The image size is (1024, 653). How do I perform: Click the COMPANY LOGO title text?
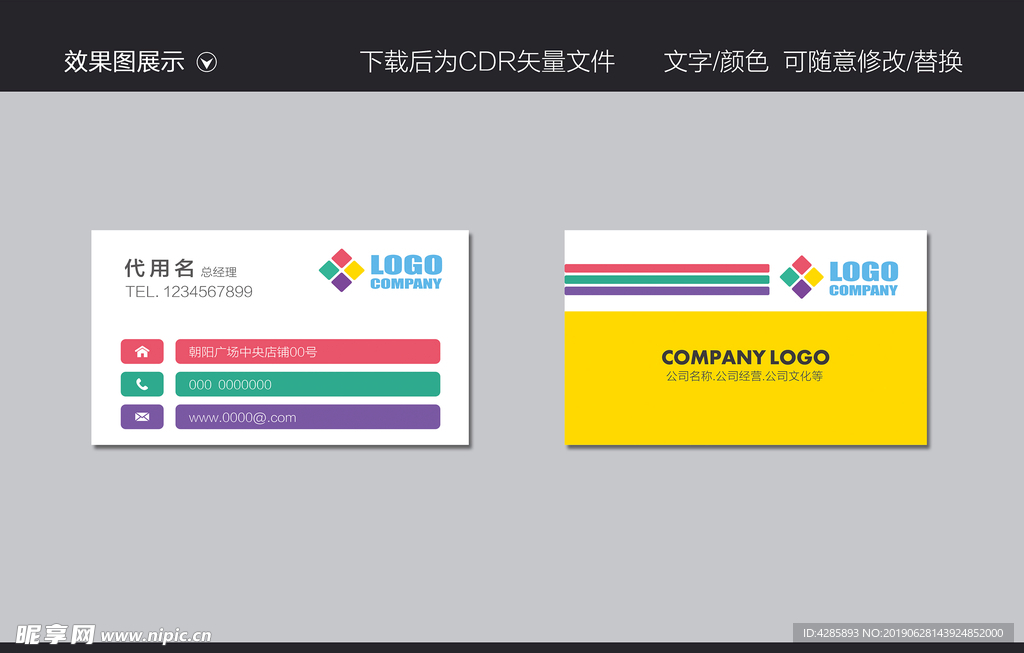745,357
